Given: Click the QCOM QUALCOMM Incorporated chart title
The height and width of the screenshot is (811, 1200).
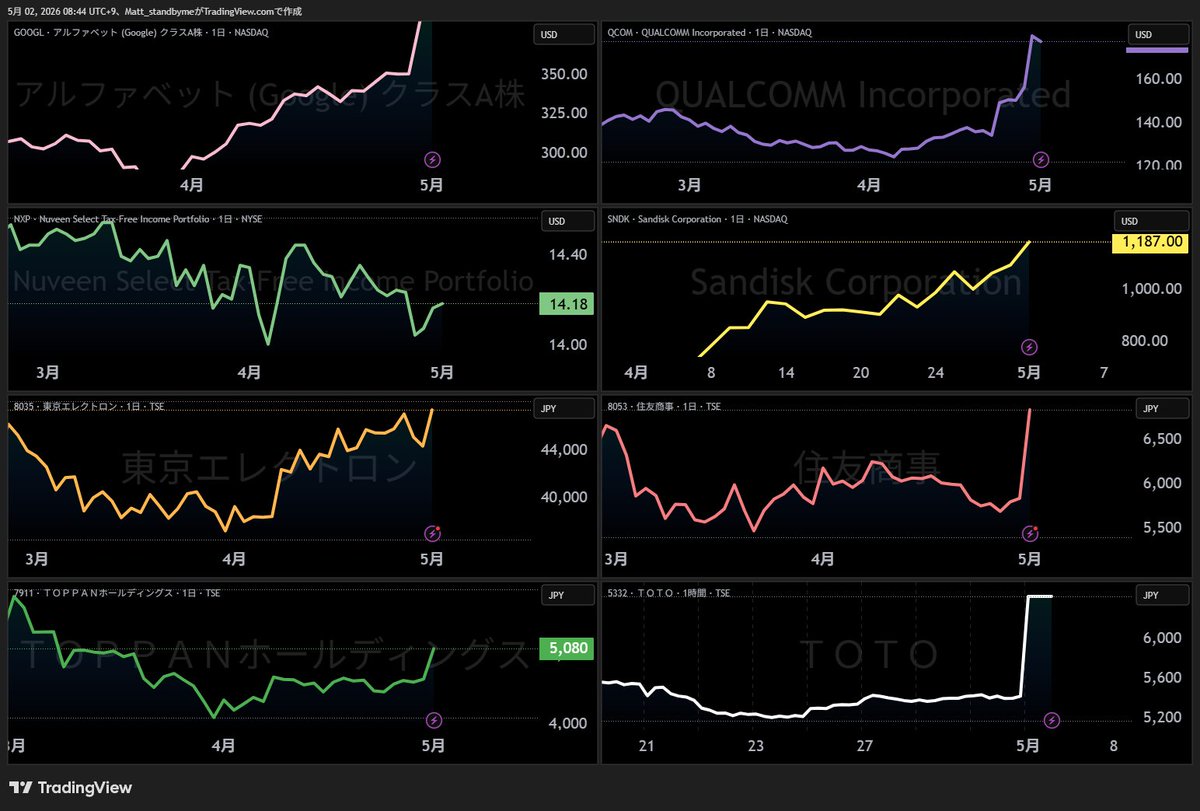Looking at the screenshot, I should point(709,32).
